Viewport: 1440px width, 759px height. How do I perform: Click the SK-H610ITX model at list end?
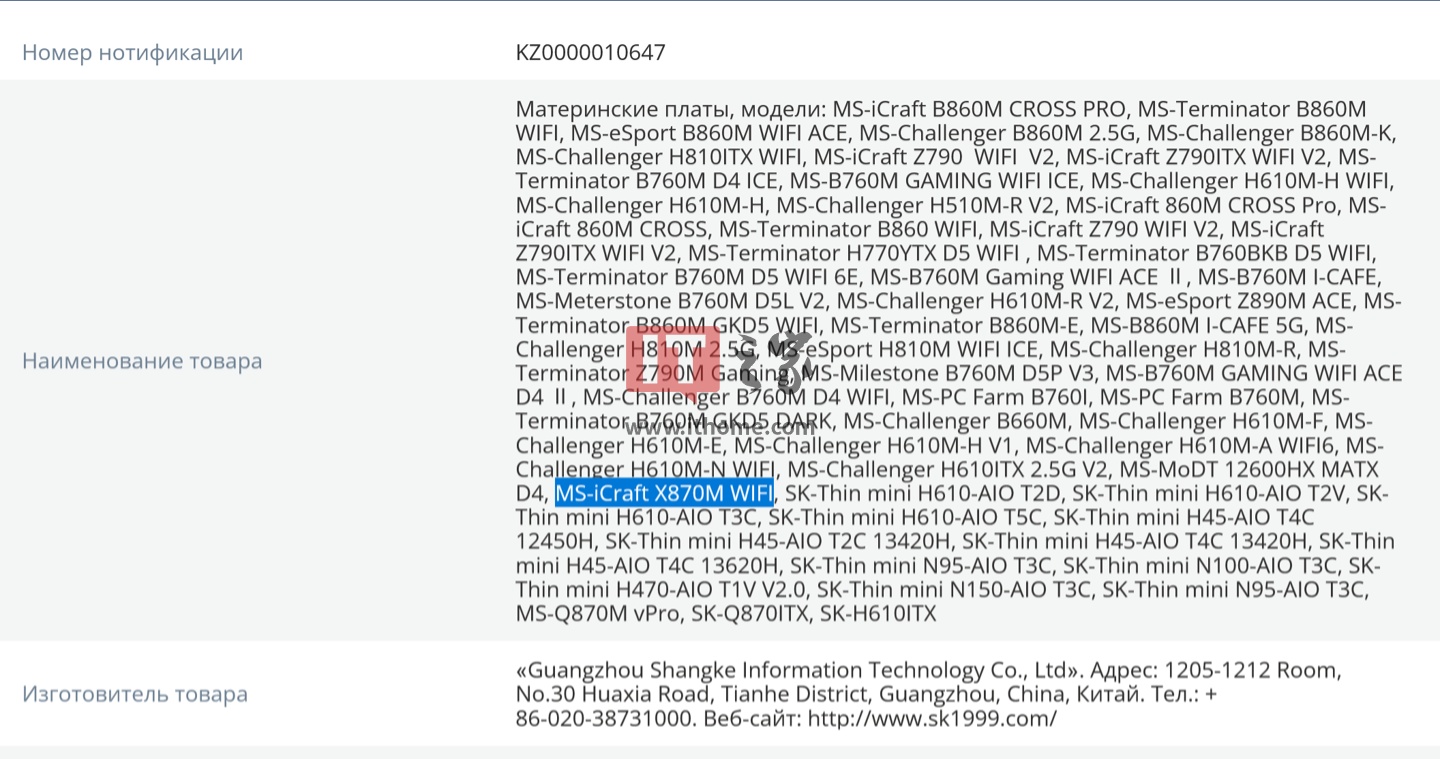tap(878, 613)
